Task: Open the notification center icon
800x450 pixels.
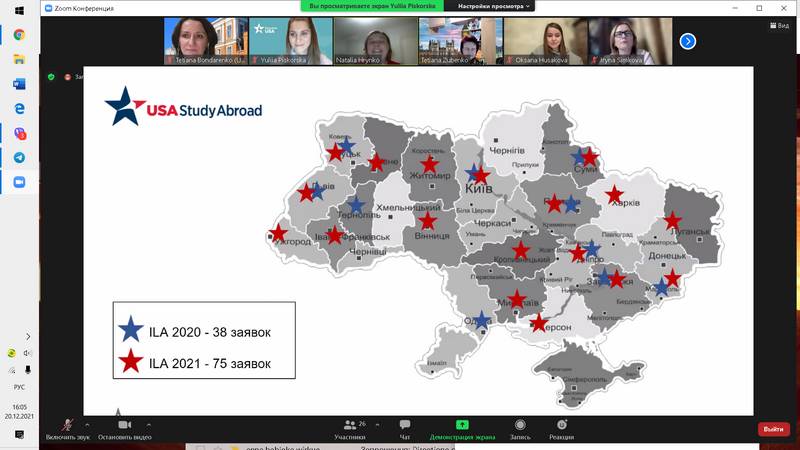Action: click(19, 435)
